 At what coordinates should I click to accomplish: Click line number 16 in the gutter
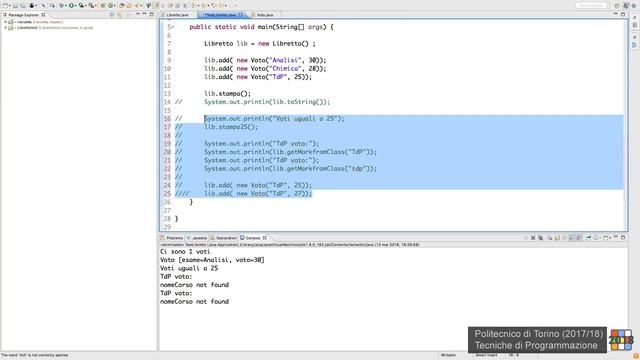click(167, 119)
